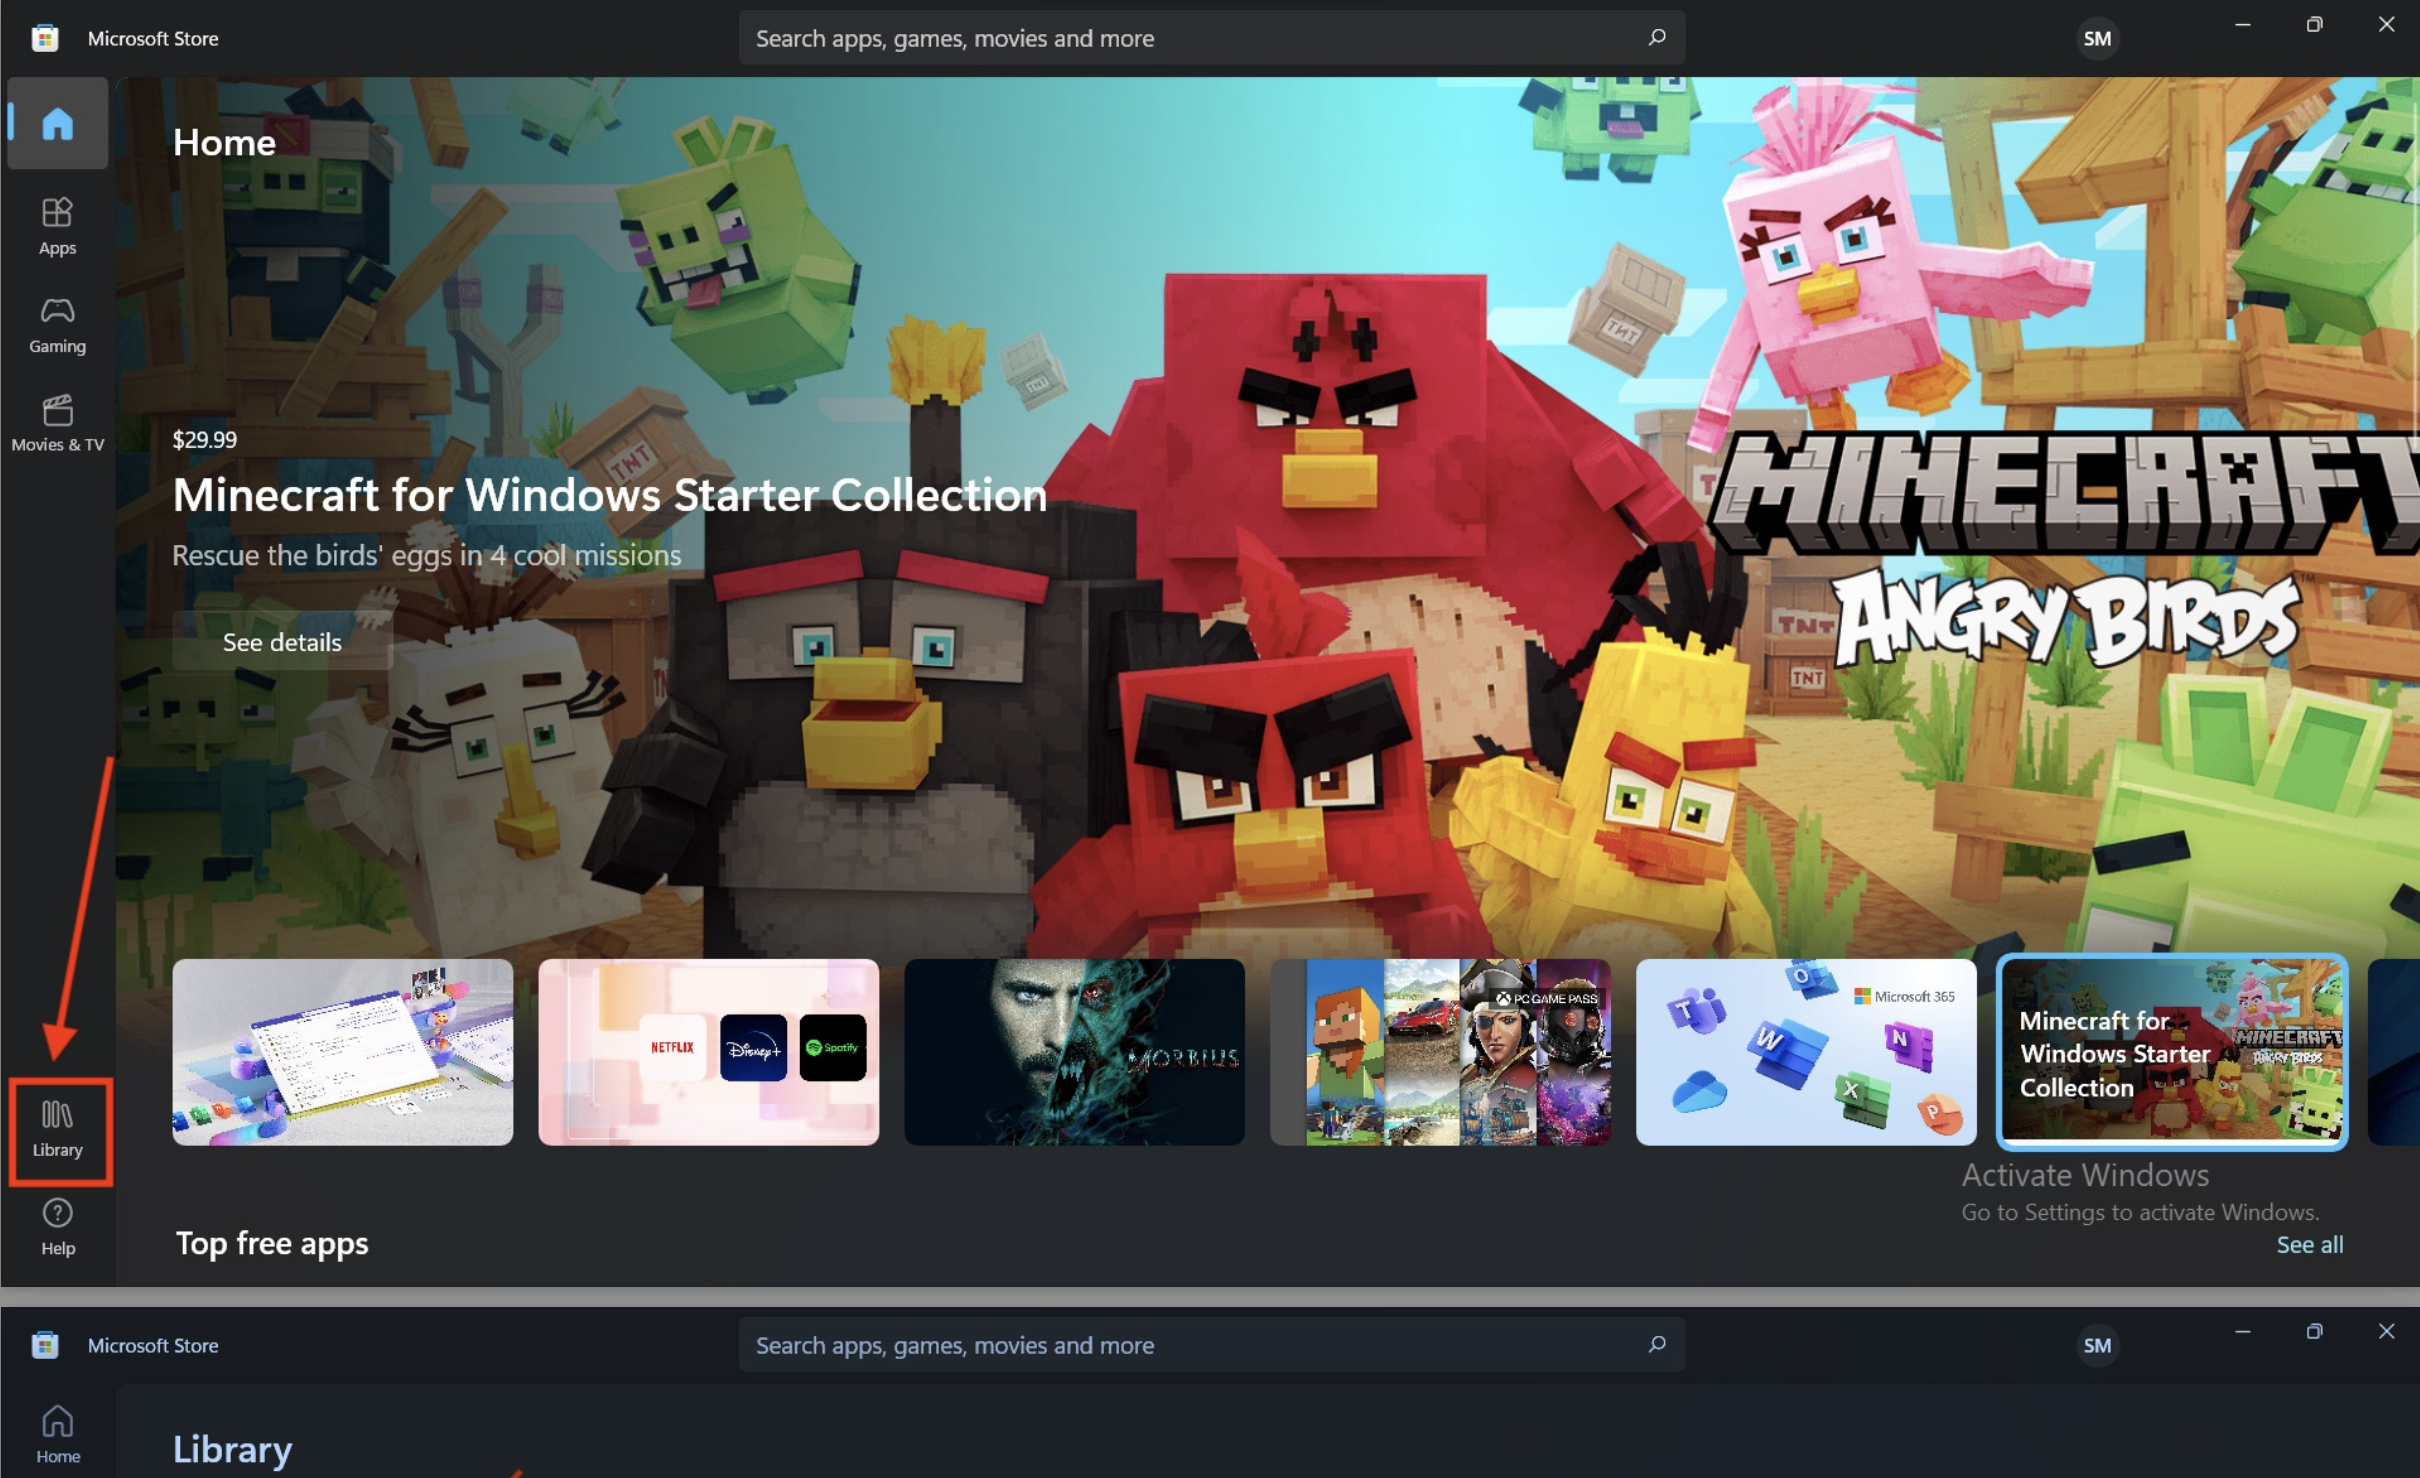Select the Morbius movie thumbnail
2420x1478 pixels.
point(1074,1052)
